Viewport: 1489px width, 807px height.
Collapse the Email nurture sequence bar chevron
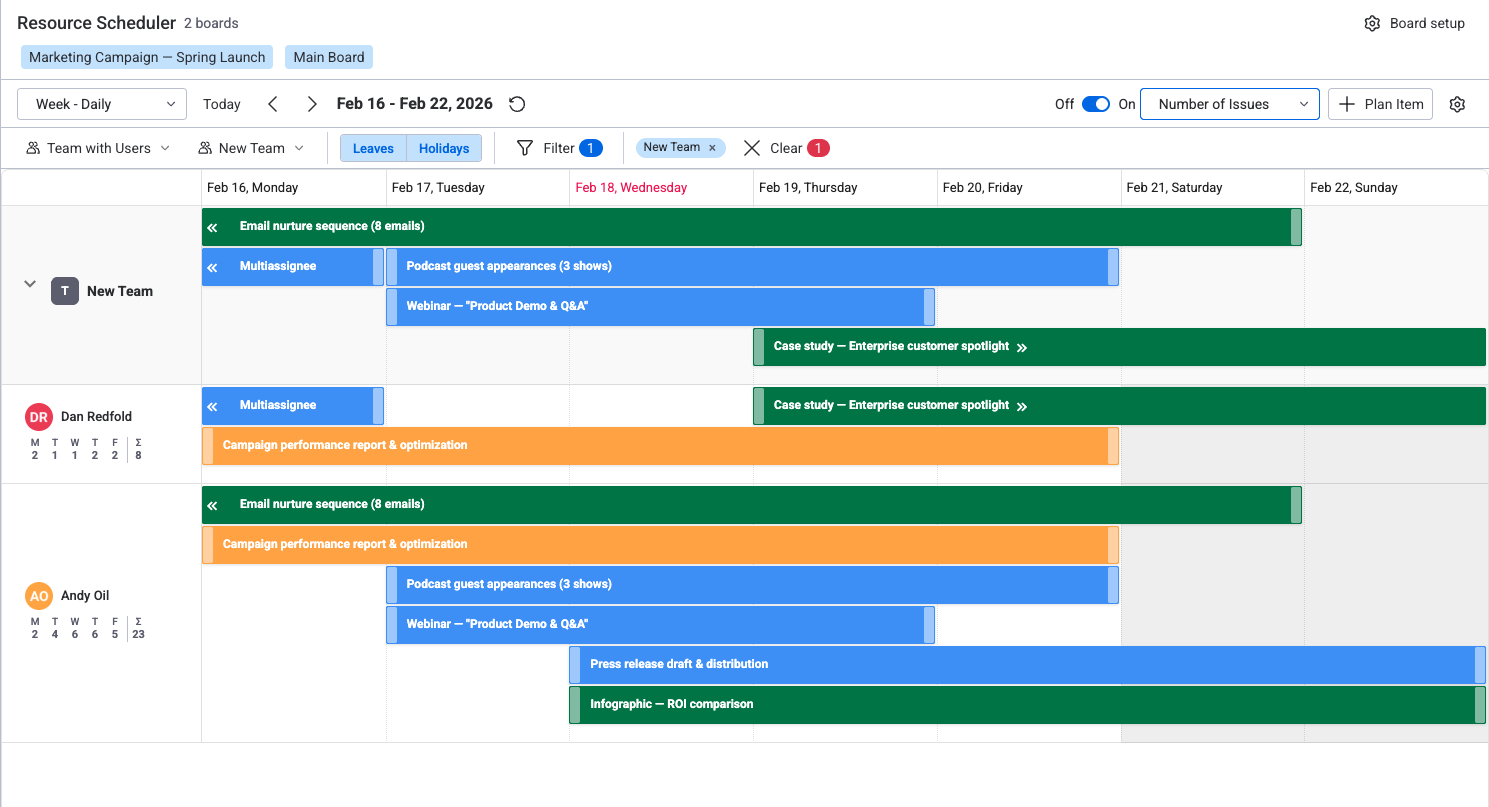(x=213, y=226)
